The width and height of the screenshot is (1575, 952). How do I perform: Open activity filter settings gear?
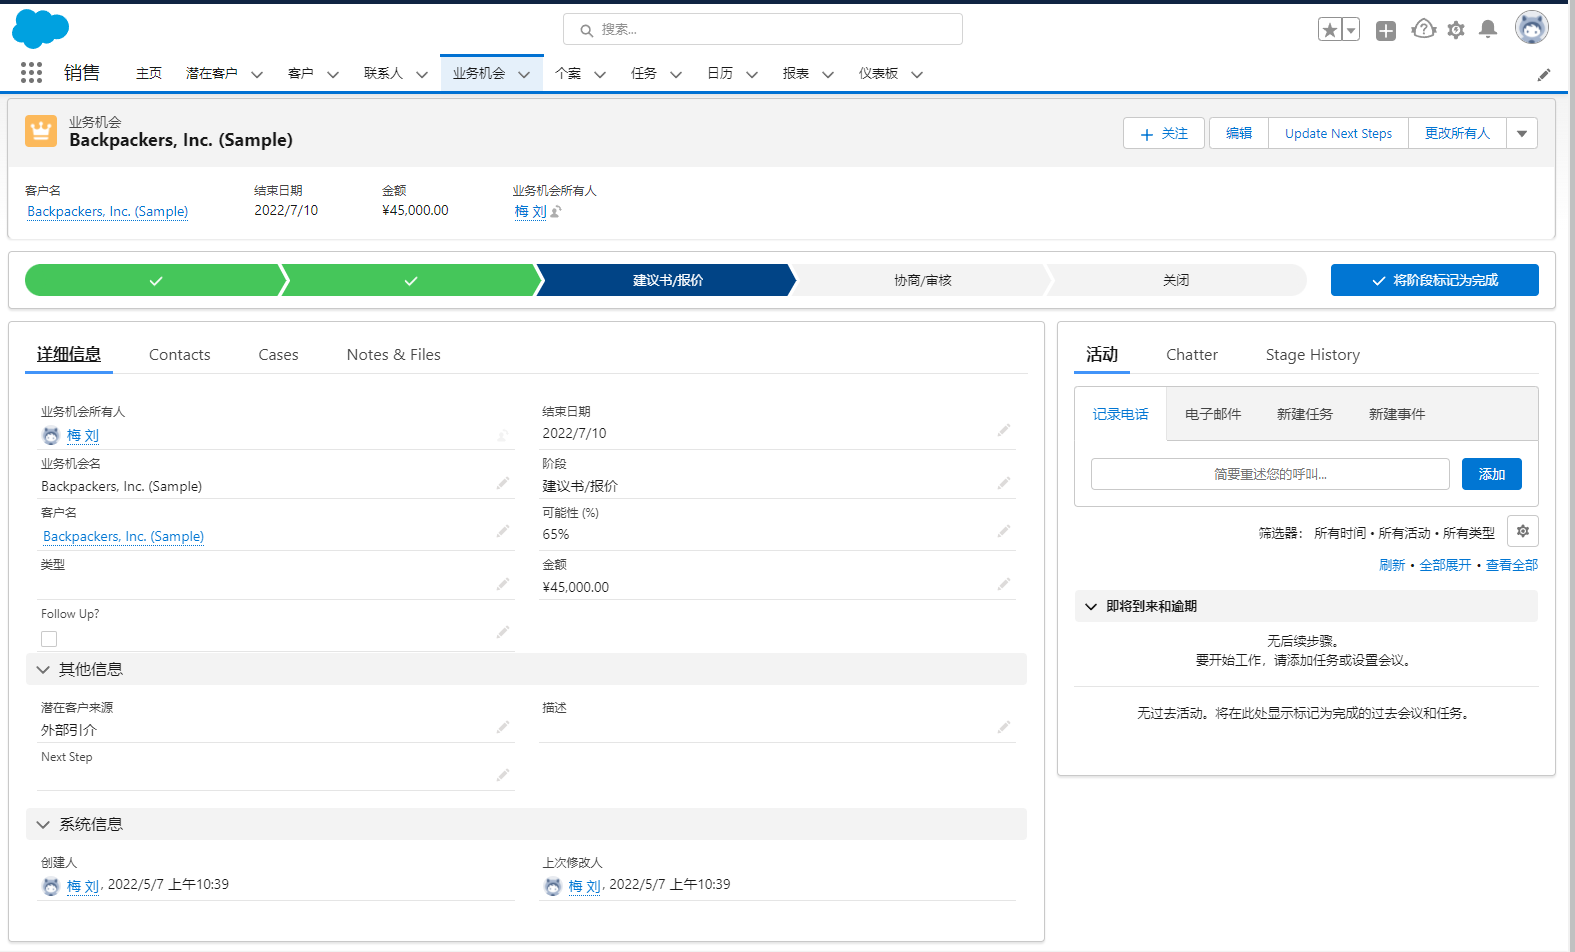click(1523, 531)
